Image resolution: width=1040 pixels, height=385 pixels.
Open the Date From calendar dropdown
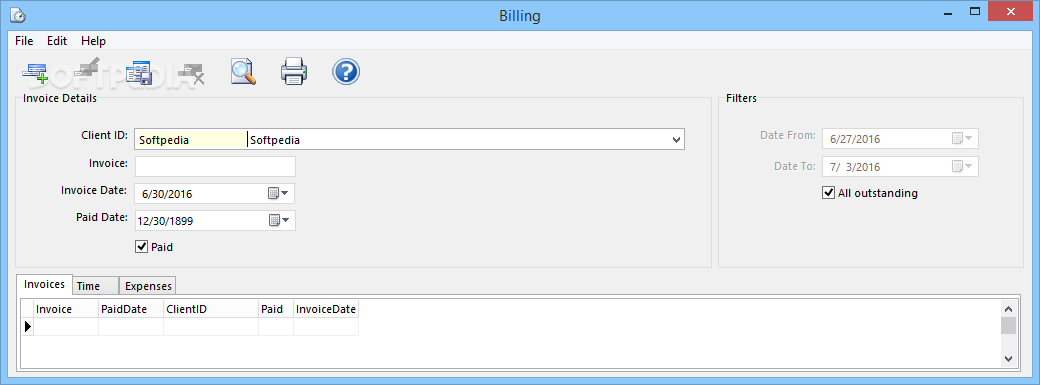point(962,139)
